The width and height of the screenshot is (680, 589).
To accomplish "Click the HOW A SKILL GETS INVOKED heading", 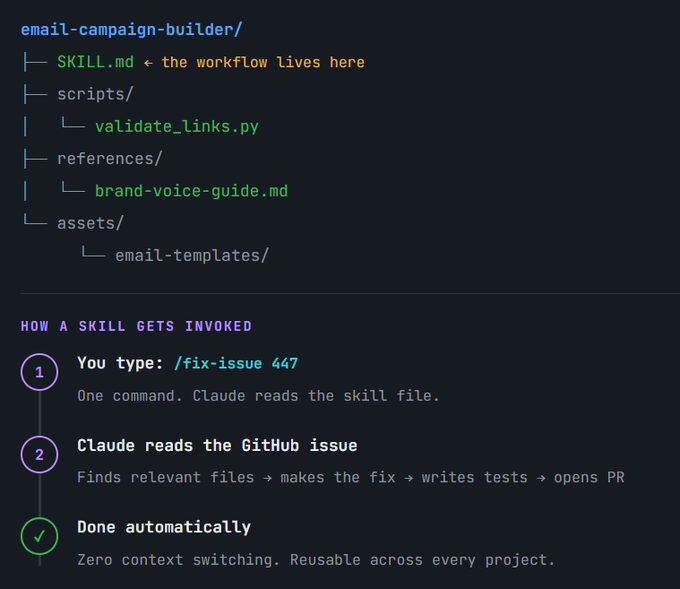I will (136, 326).
